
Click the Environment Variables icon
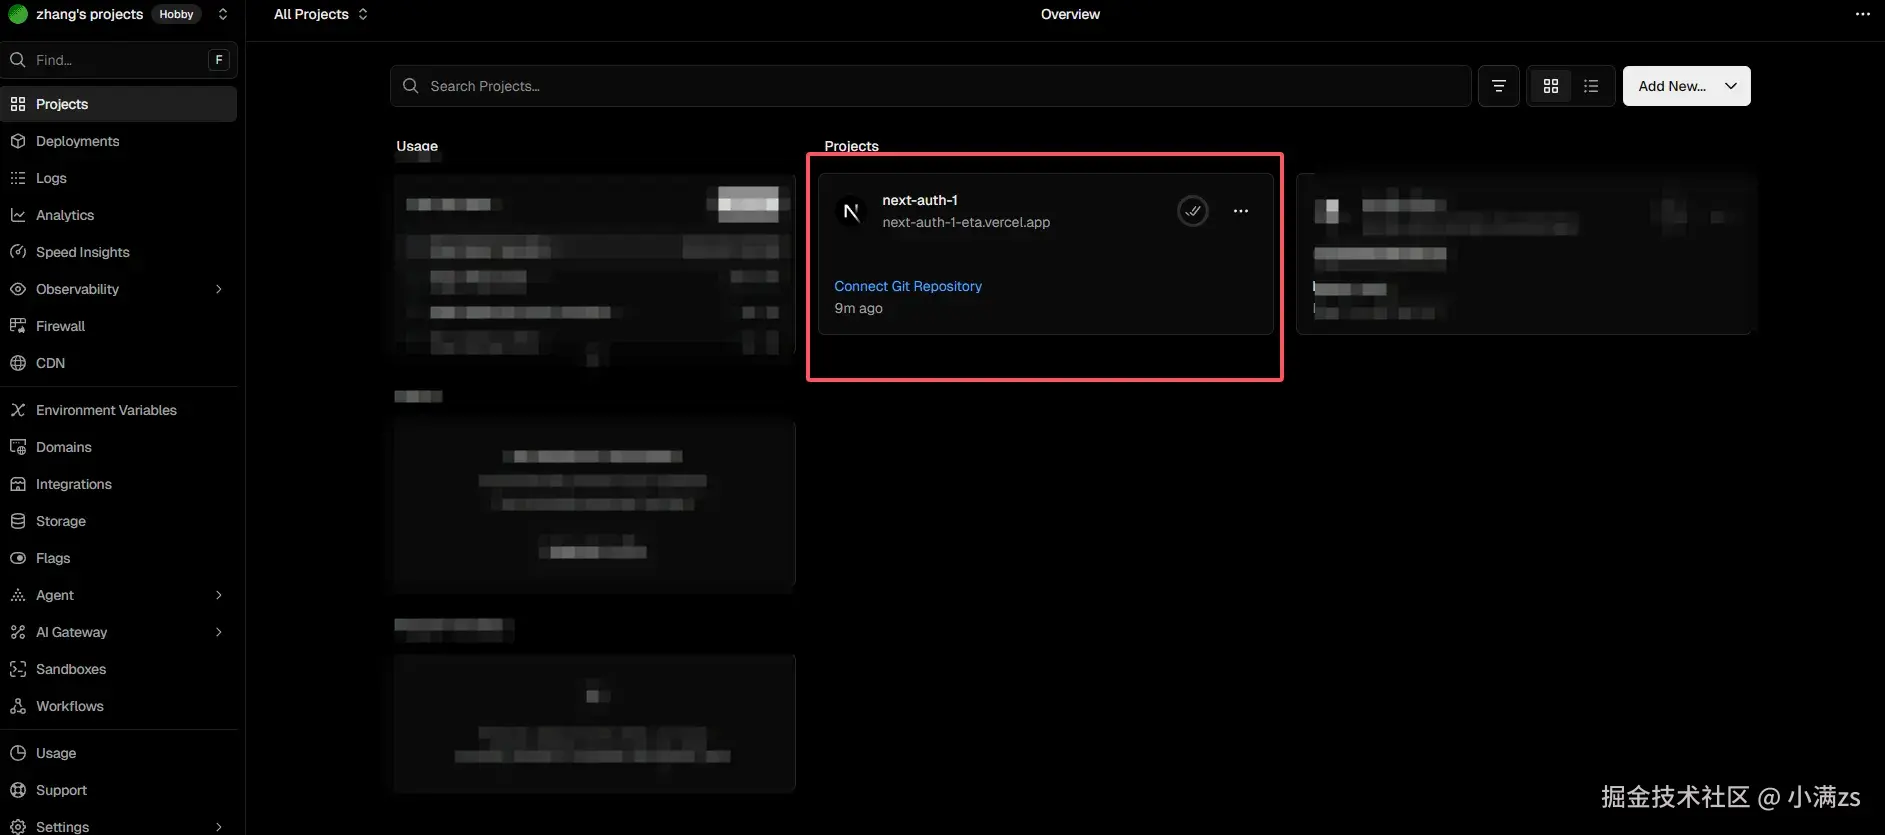(x=18, y=410)
